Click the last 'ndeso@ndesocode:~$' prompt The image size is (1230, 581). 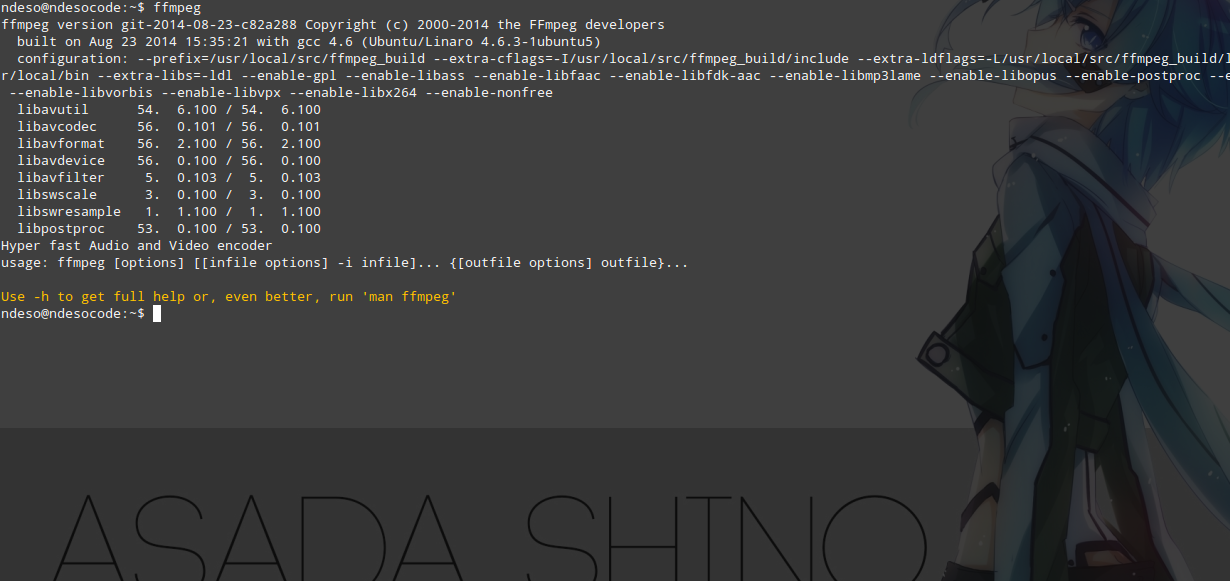click(x=73, y=314)
